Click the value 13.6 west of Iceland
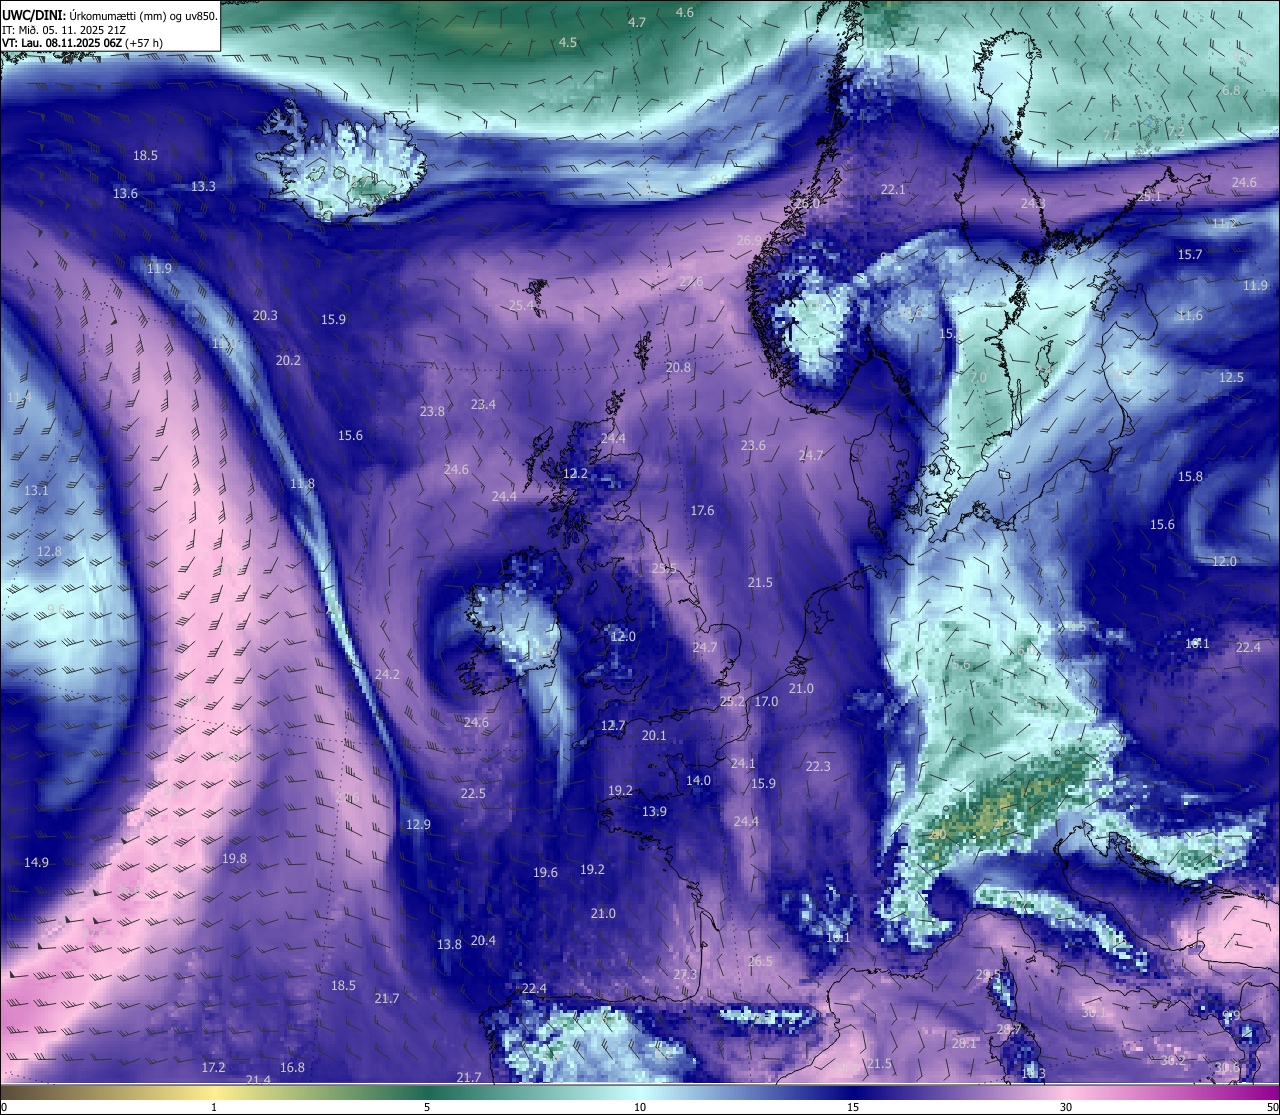The height and width of the screenshot is (1115, 1280). pos(125,193)
